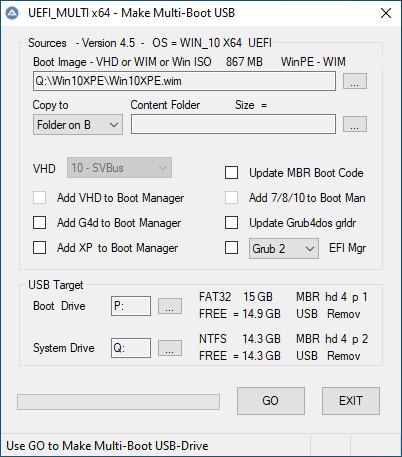Toggle the Grub 2 EFI Mgr checkbox
Screen dimensions: 402x457
point(231,248)
